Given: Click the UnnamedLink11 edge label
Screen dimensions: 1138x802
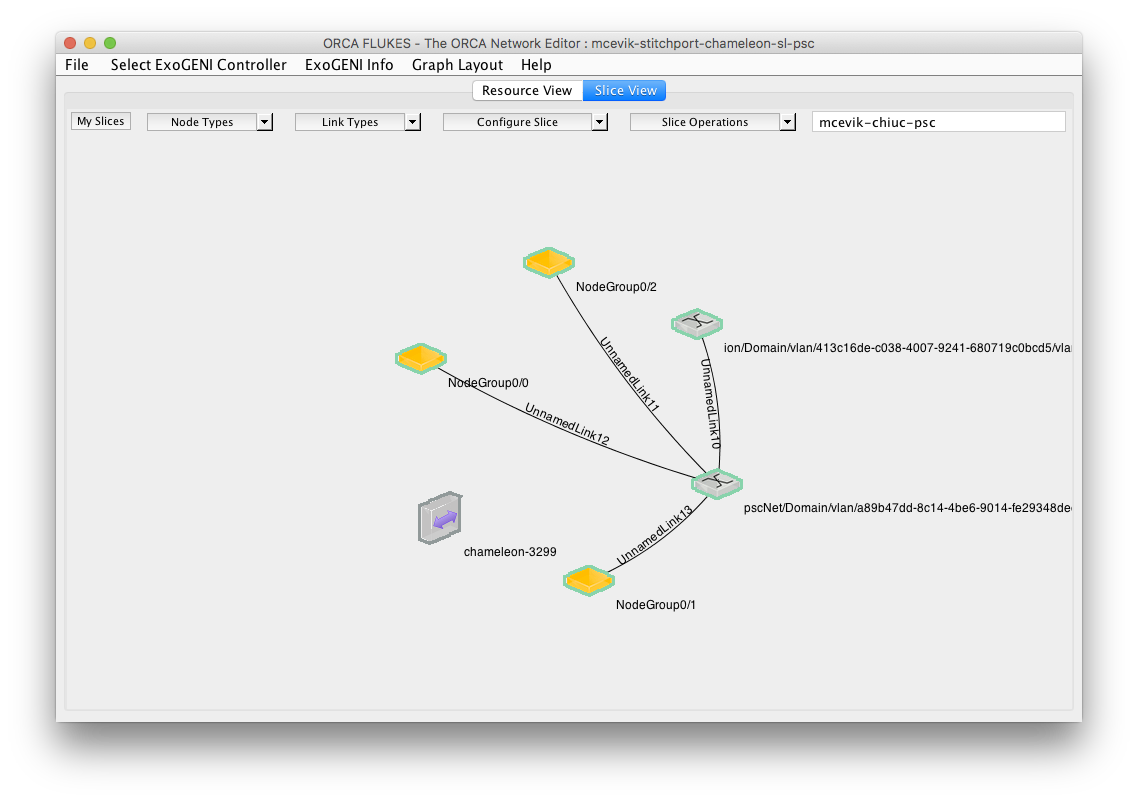Looking at the screenshot, I should [x=629, y=375].
